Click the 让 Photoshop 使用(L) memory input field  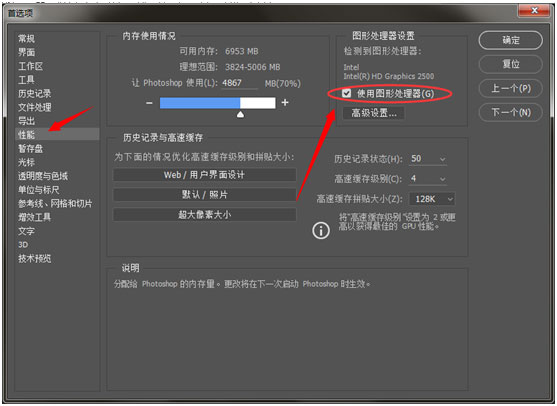(240, 83)
